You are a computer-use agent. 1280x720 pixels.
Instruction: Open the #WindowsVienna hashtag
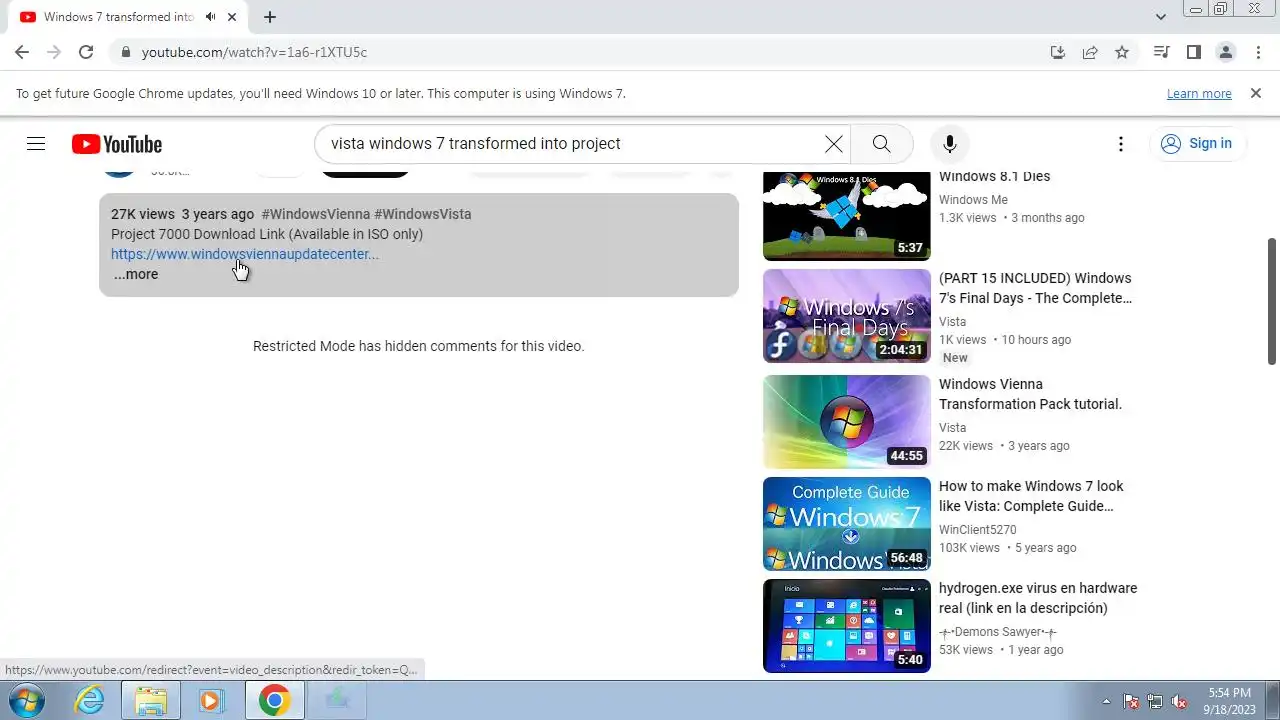click(316, 214)
